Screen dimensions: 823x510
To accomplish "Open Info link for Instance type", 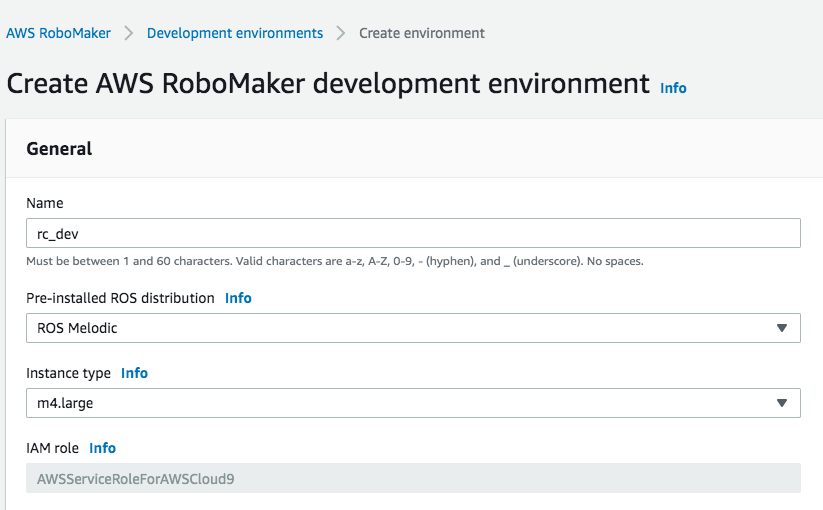I will coord(134,373).
